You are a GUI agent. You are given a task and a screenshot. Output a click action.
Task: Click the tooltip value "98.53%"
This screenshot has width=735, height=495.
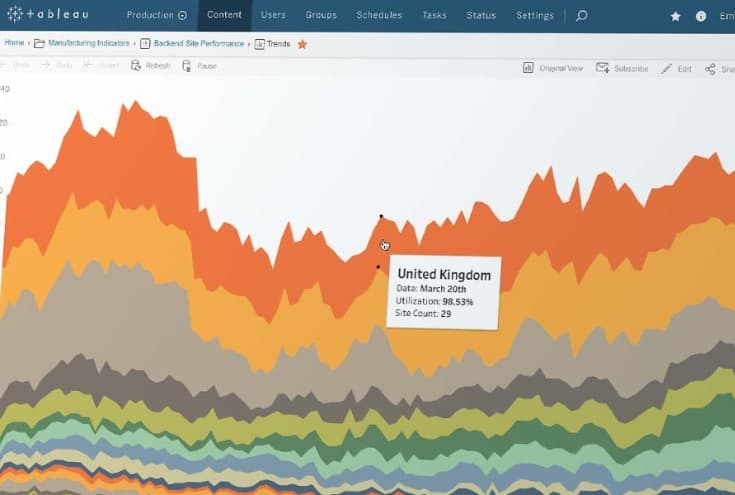[x=458, y=301]
